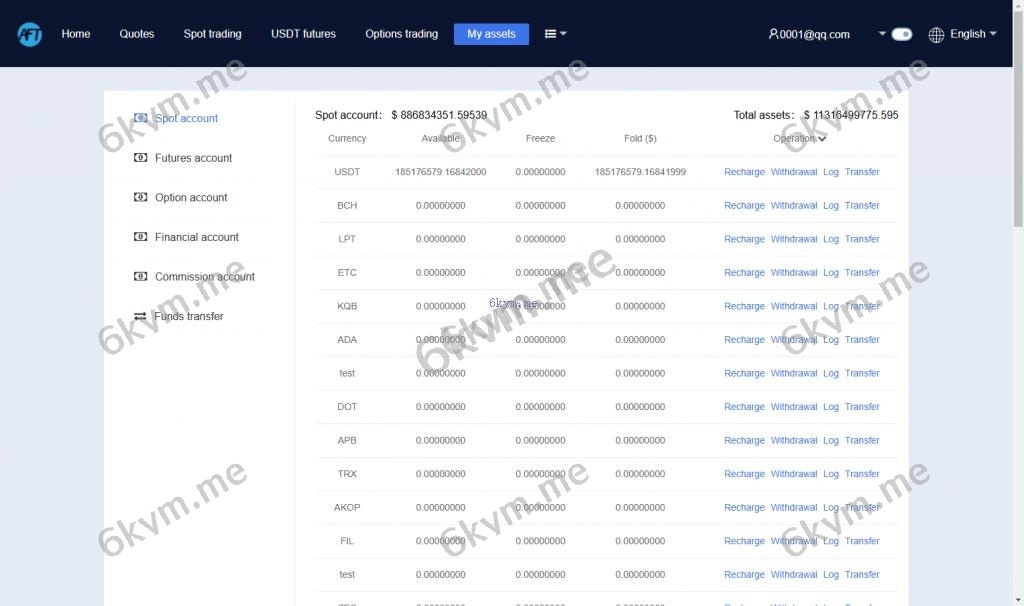
Task: Click the Funds transfer arrows icon
Action: pos(140,317)
